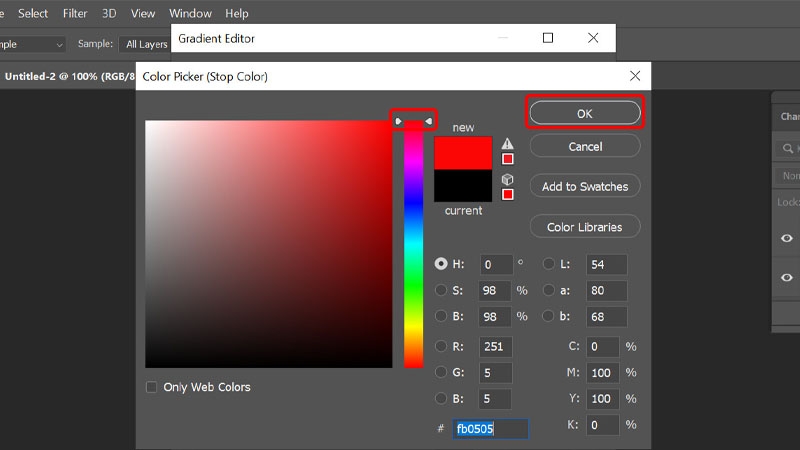Click the not-web-safe cube icon
Image resolution: width=800 pixels, height=450 pixels.
(x=507, y=179)
